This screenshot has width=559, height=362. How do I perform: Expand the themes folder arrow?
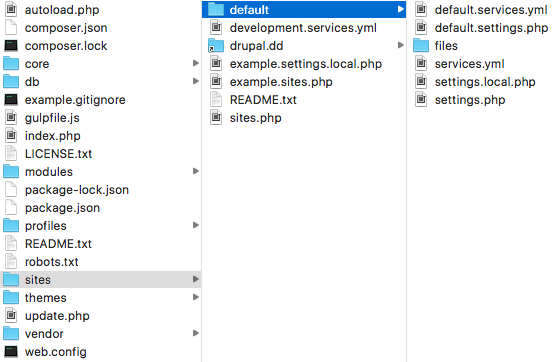coord(196,297)
